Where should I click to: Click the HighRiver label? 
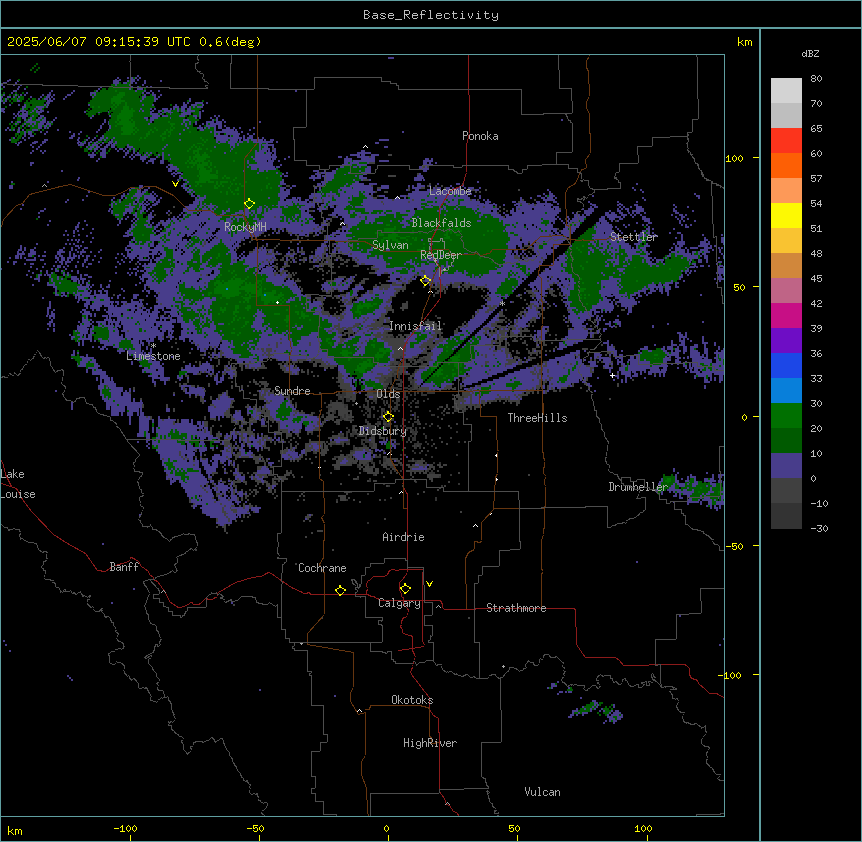coord(430,743)
